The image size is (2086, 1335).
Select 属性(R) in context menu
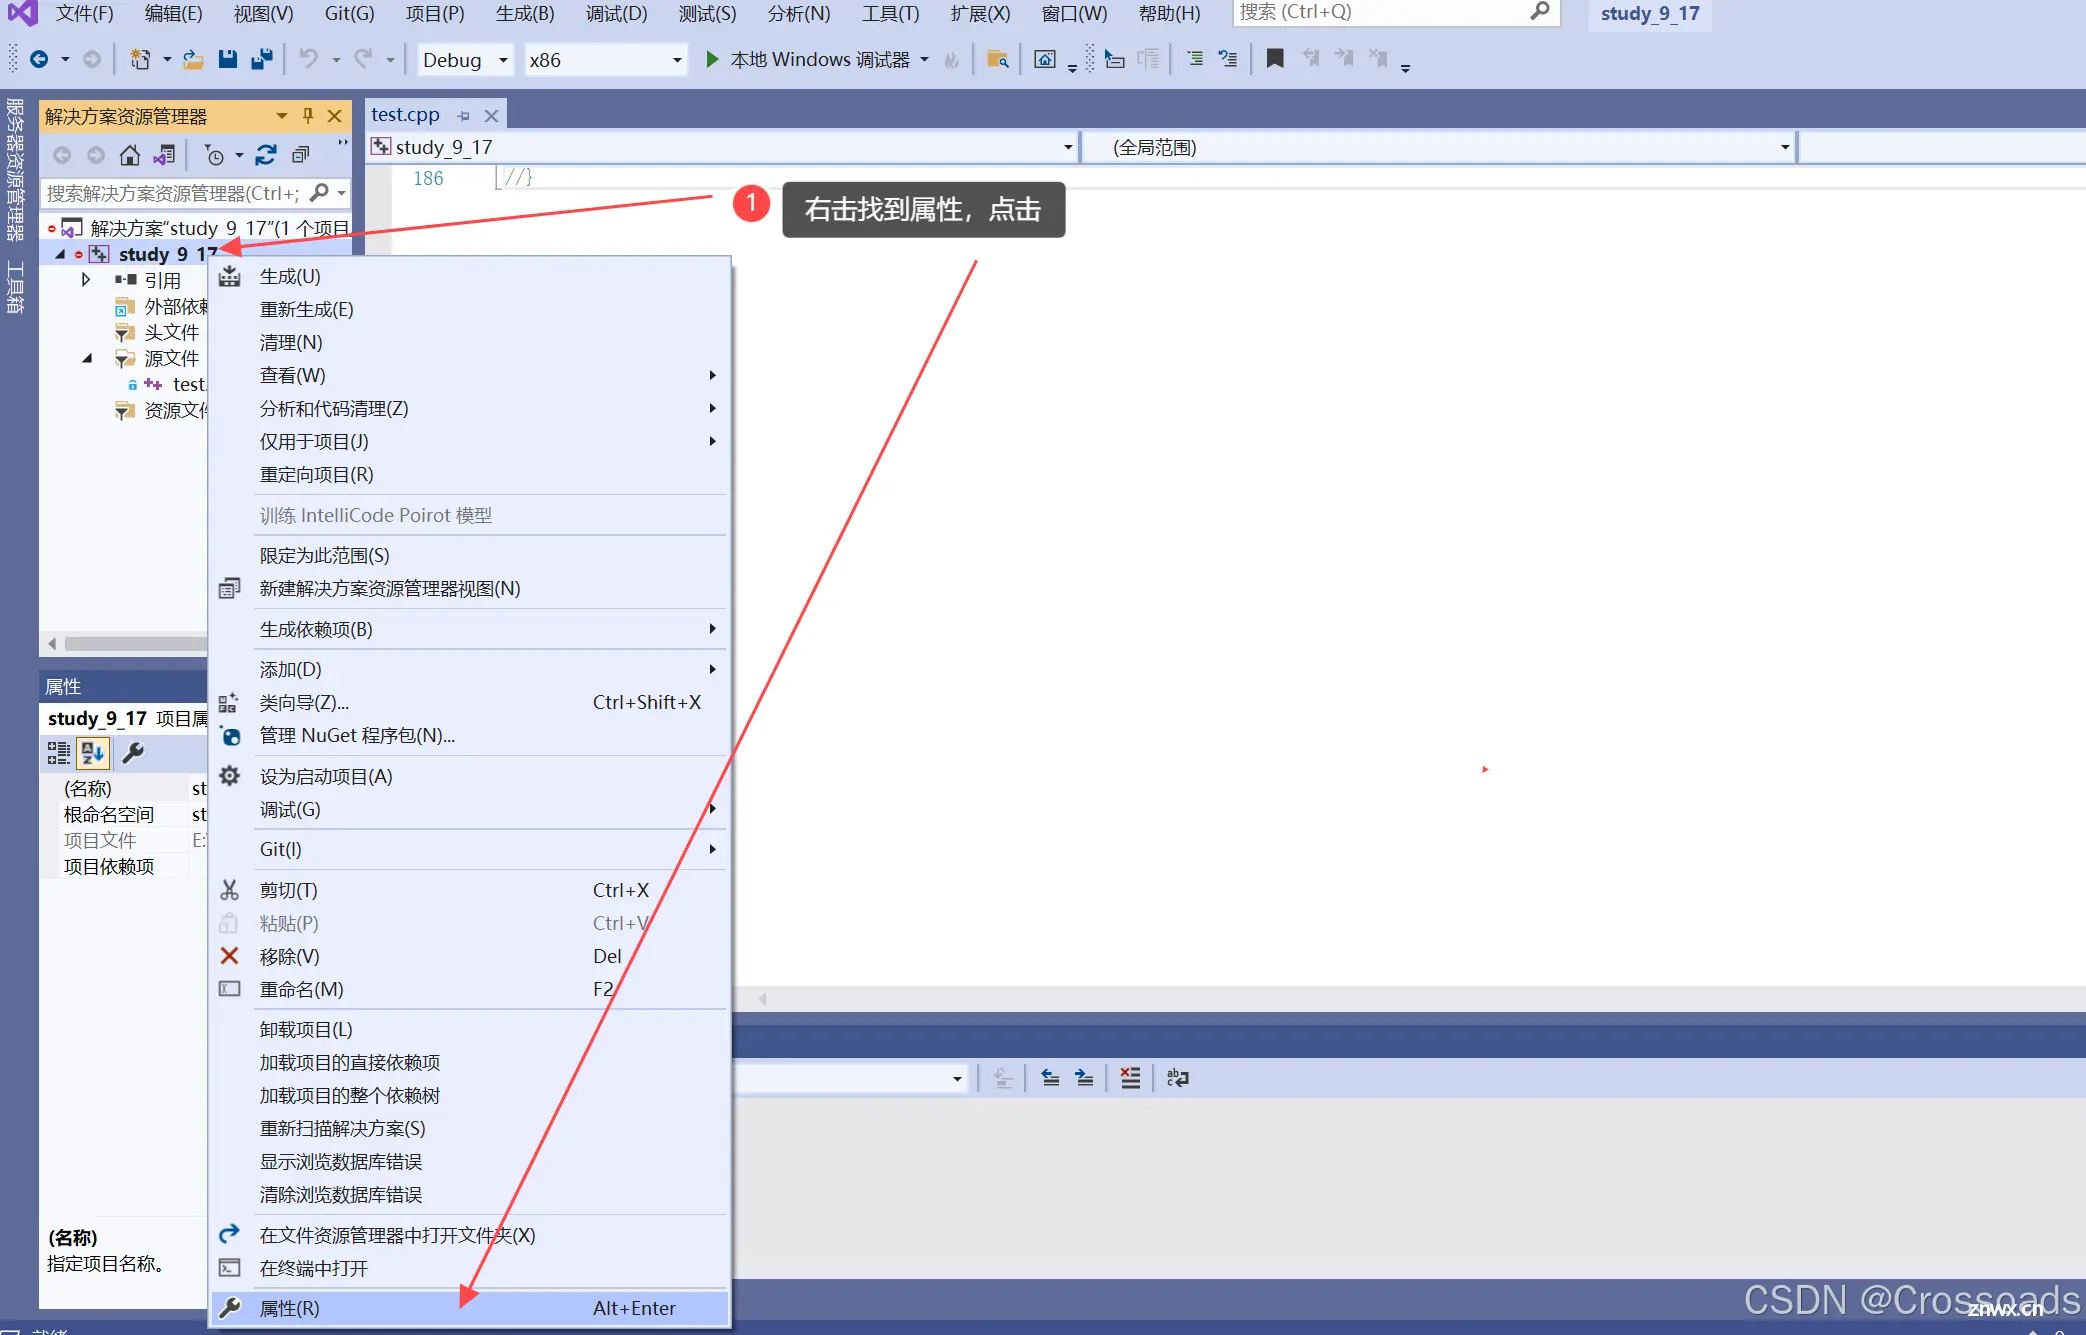[x=470, y=1308]
